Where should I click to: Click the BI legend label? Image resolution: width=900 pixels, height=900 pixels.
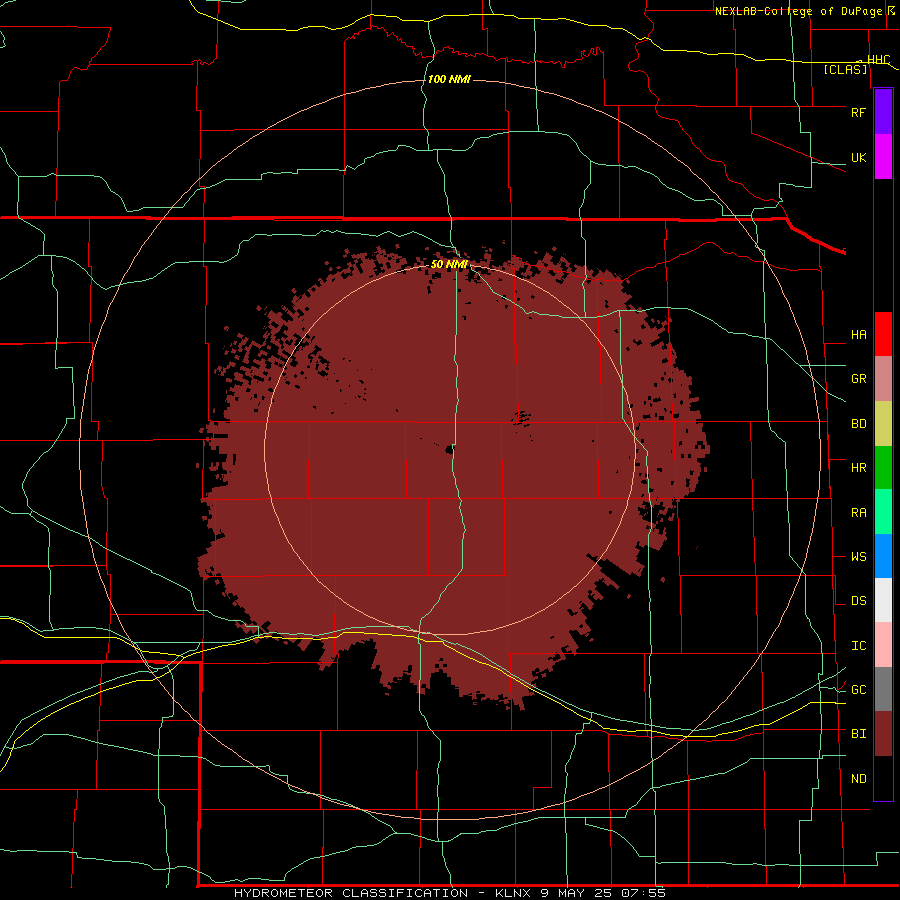(858, 734)
